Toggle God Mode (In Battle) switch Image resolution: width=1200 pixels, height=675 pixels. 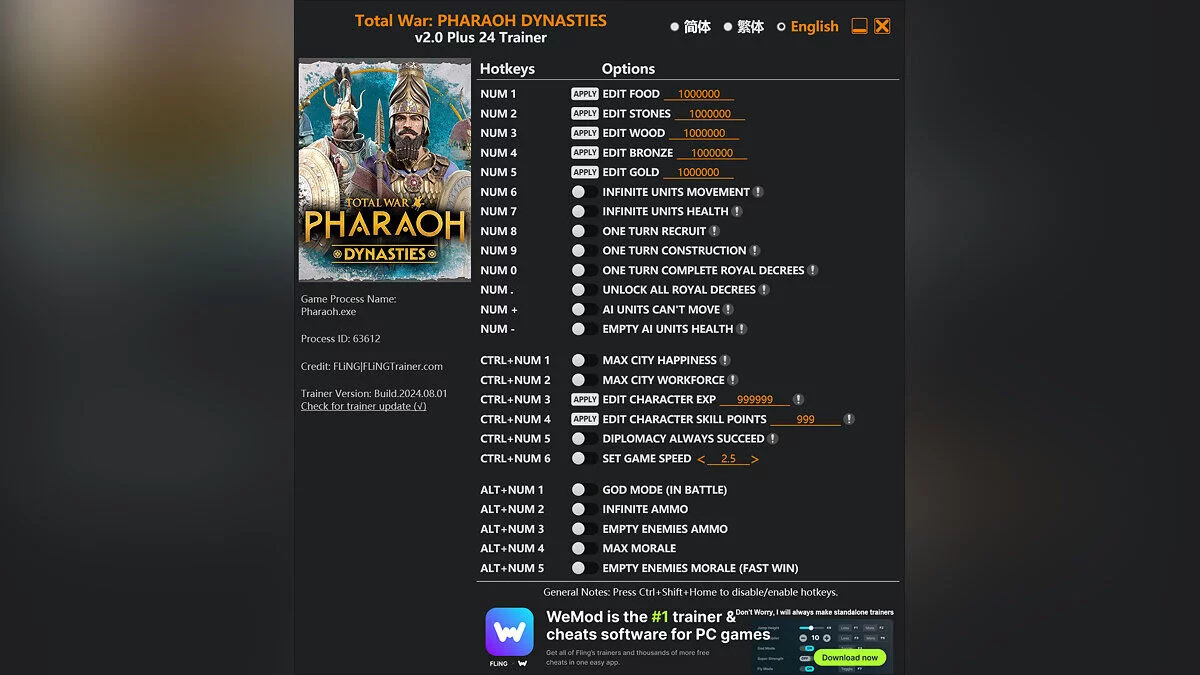(584, 490)
